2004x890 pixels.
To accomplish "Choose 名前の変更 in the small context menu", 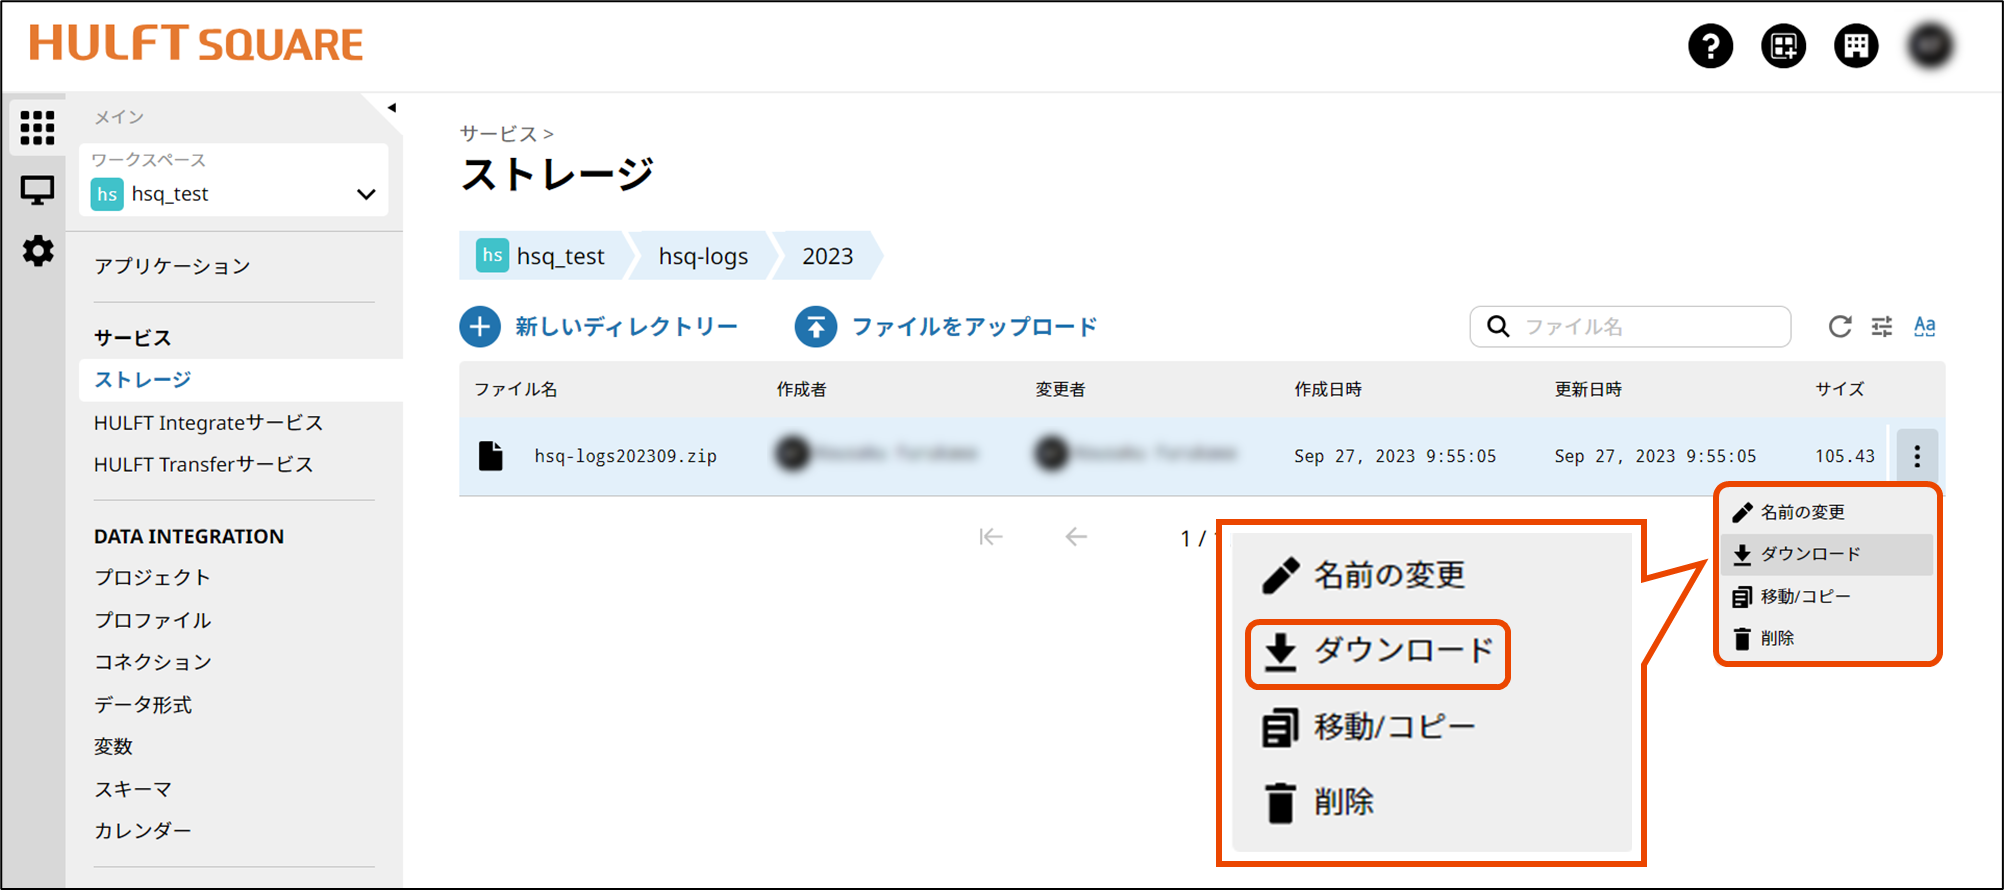I will 1827,512.
